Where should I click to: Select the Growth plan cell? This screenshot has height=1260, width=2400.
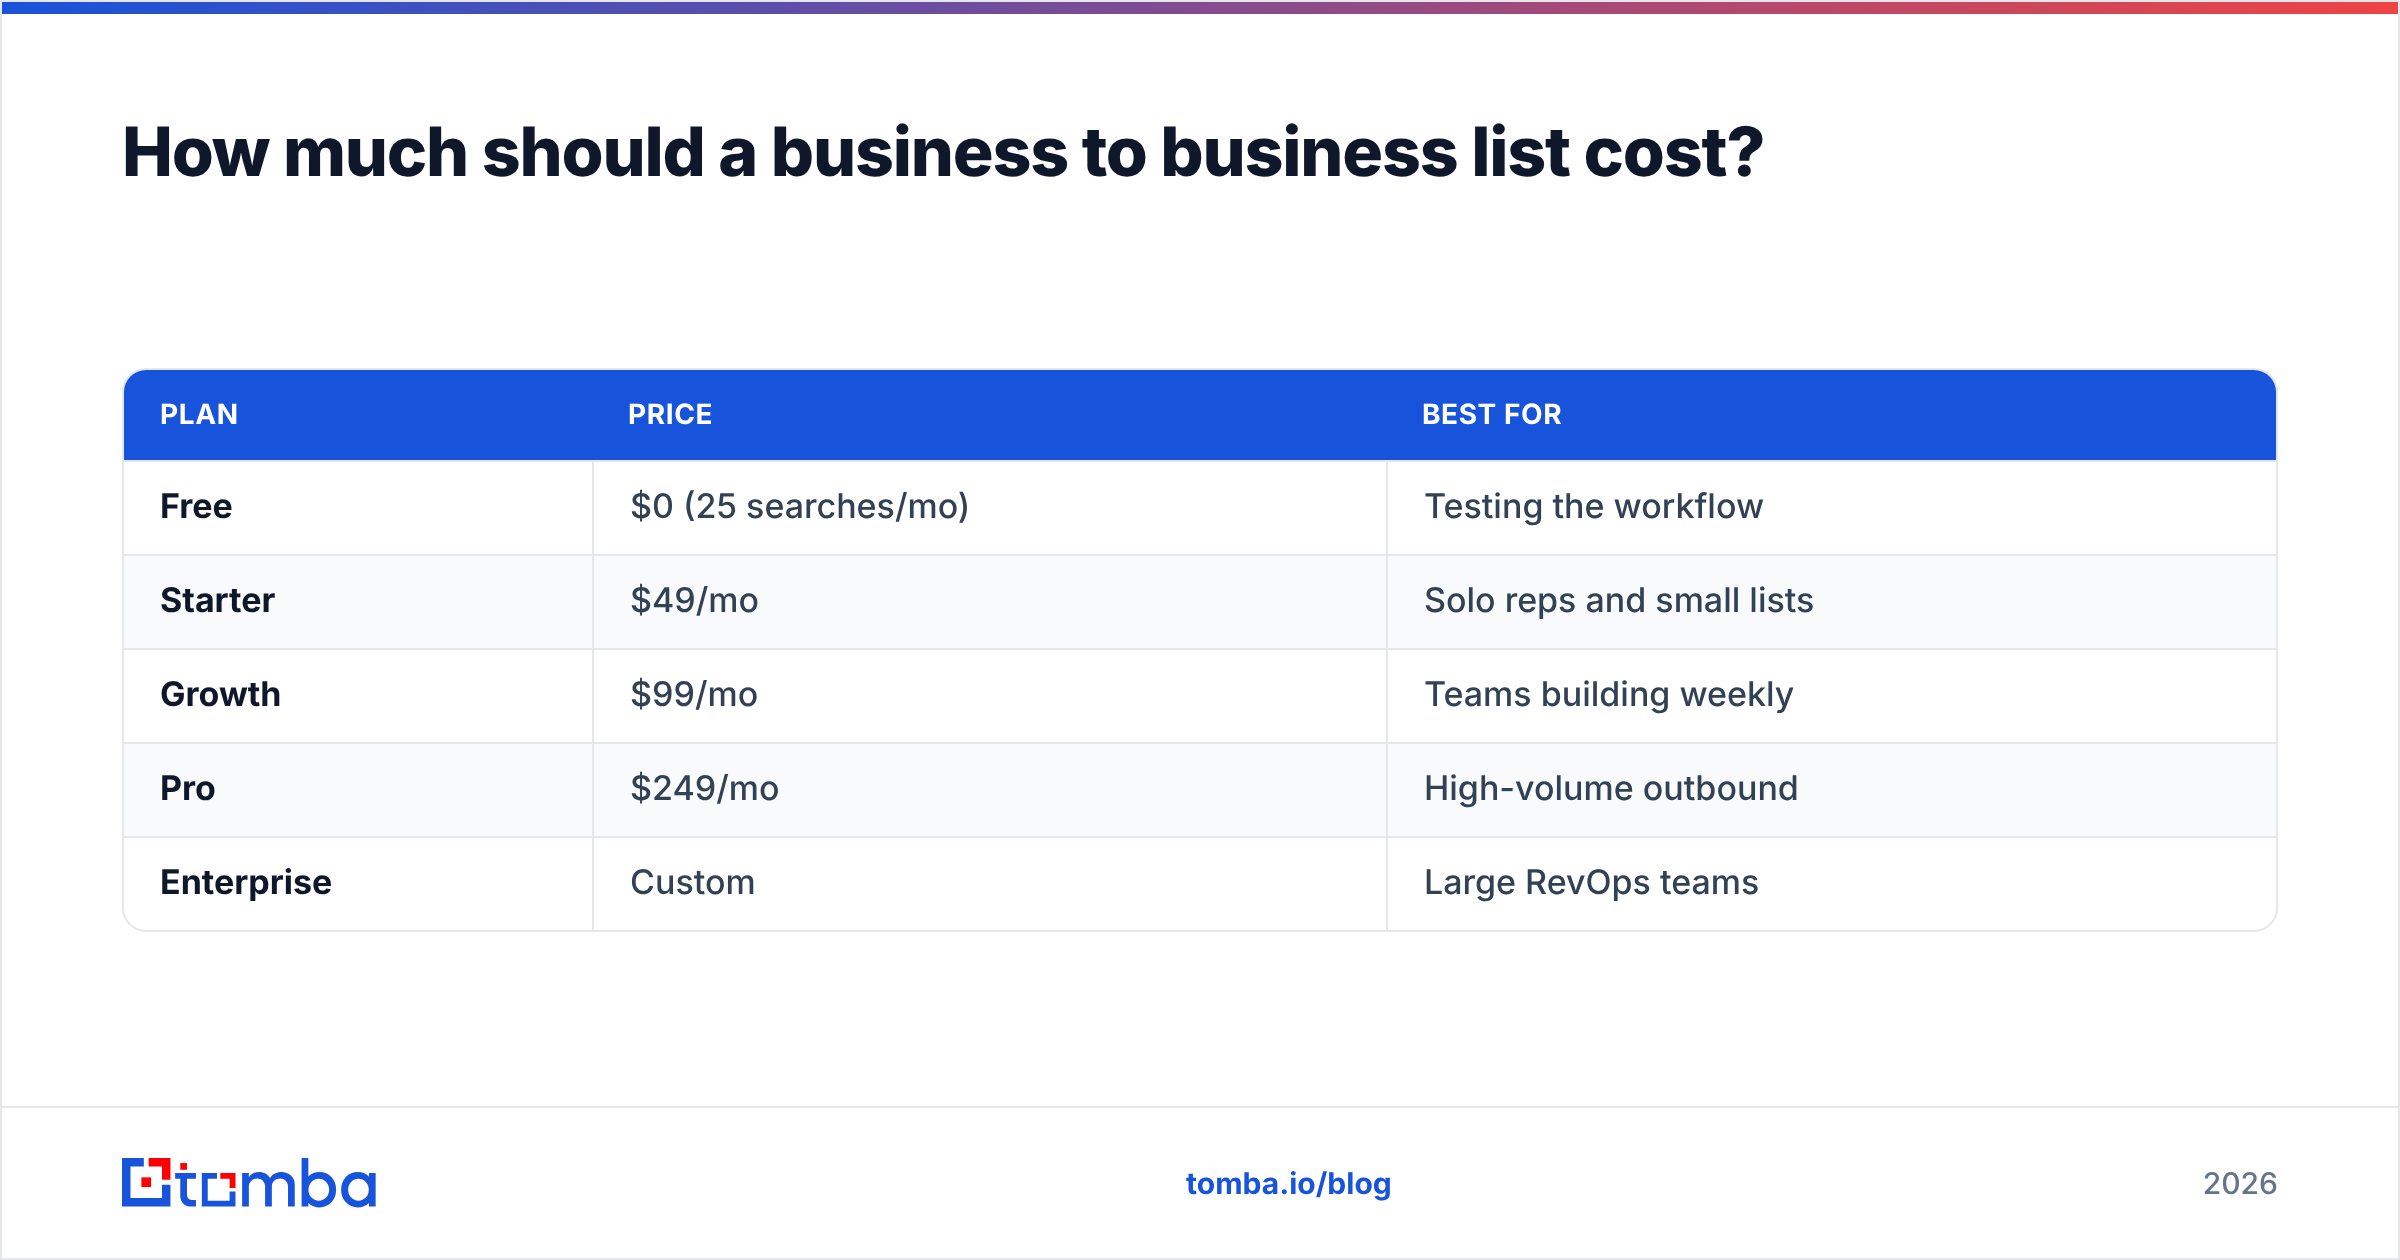point(358,695)
